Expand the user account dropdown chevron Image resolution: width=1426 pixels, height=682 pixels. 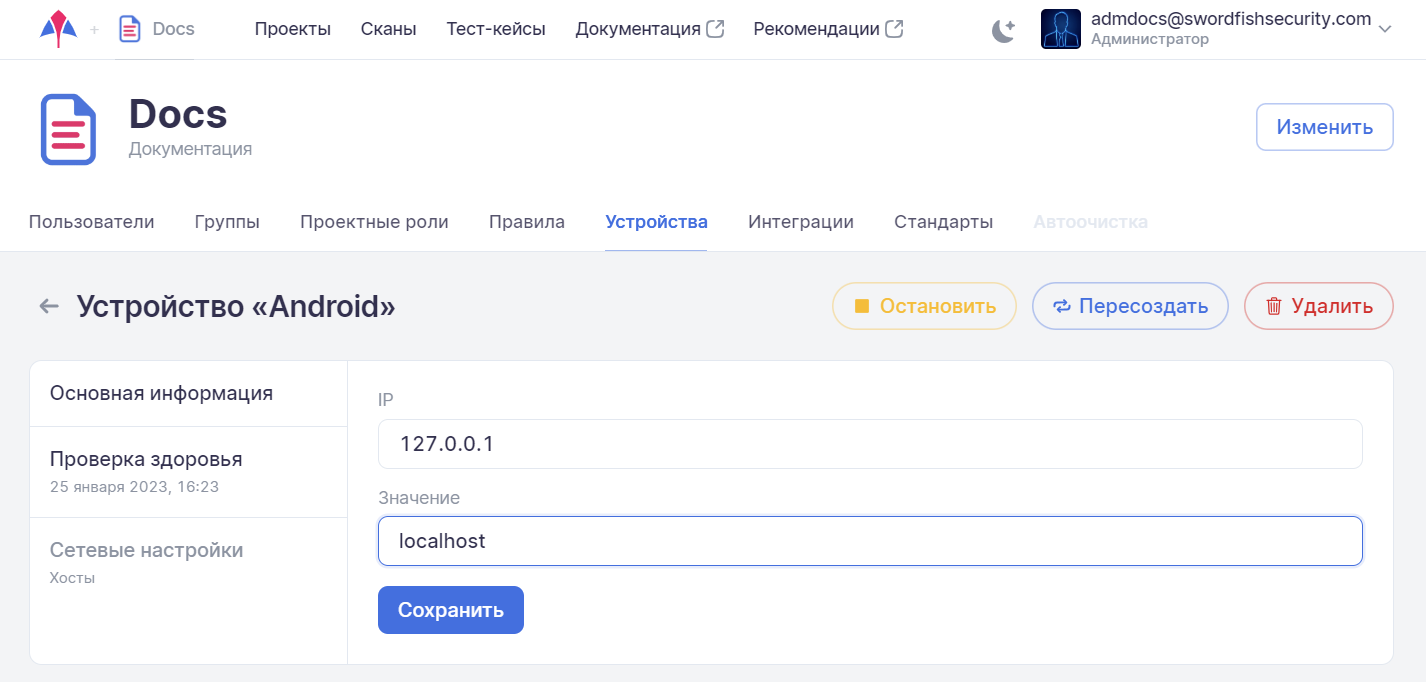pos(1385,30)
